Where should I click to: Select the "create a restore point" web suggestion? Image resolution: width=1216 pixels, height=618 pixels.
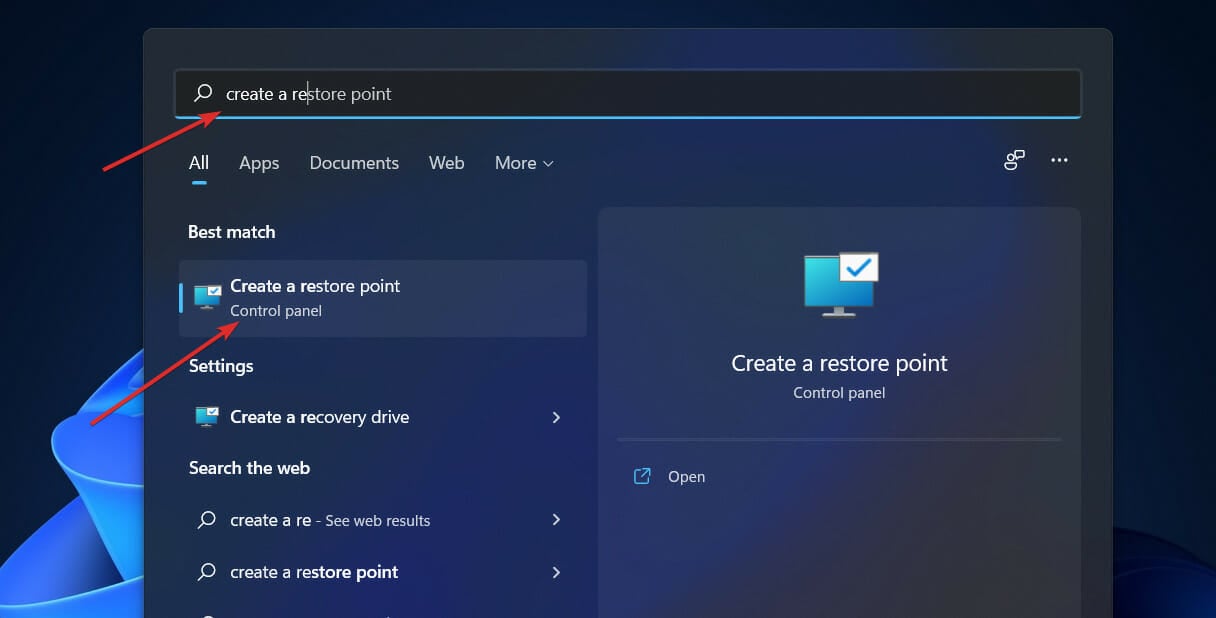point(383,572)
